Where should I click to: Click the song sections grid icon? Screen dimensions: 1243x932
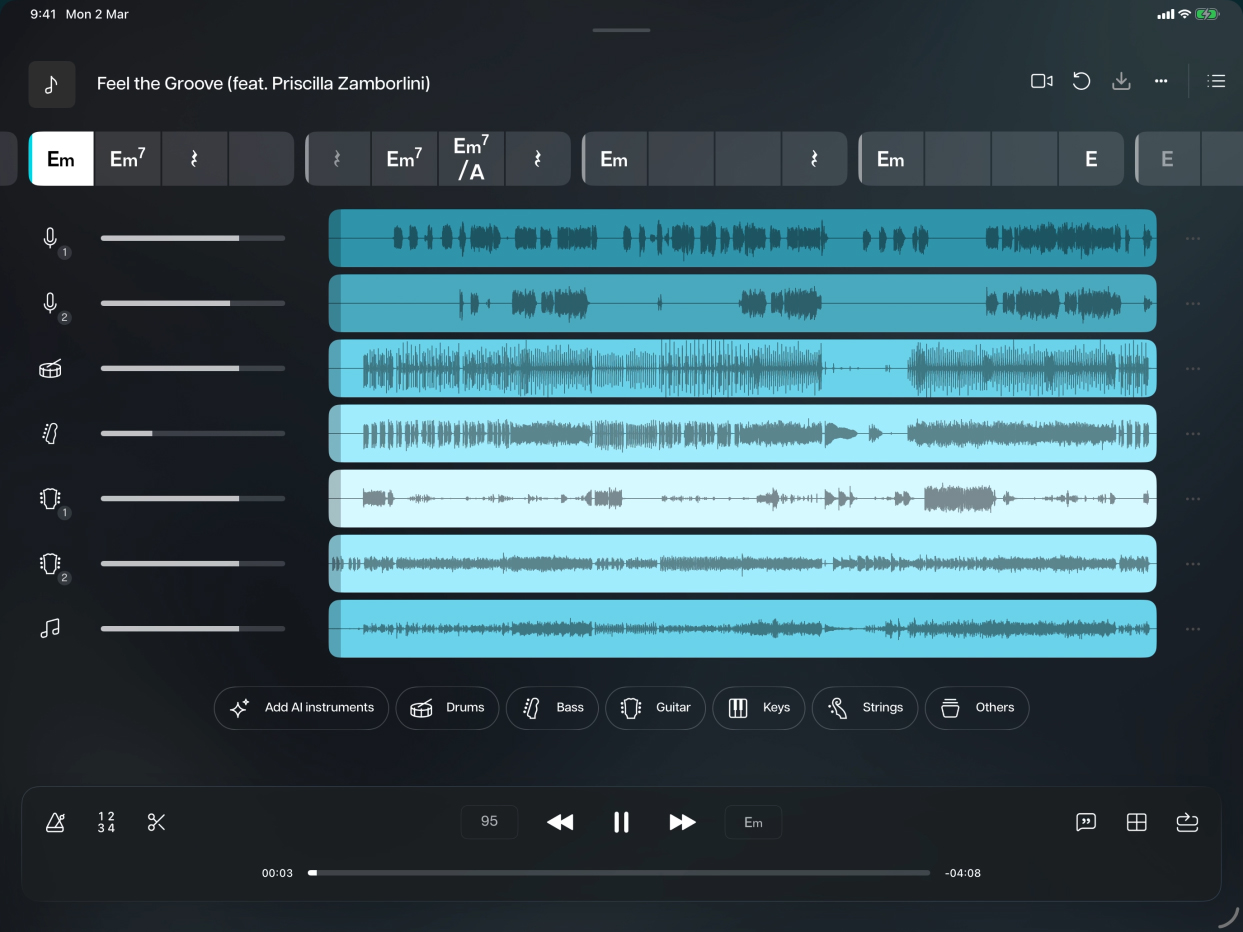point(1137,822)
